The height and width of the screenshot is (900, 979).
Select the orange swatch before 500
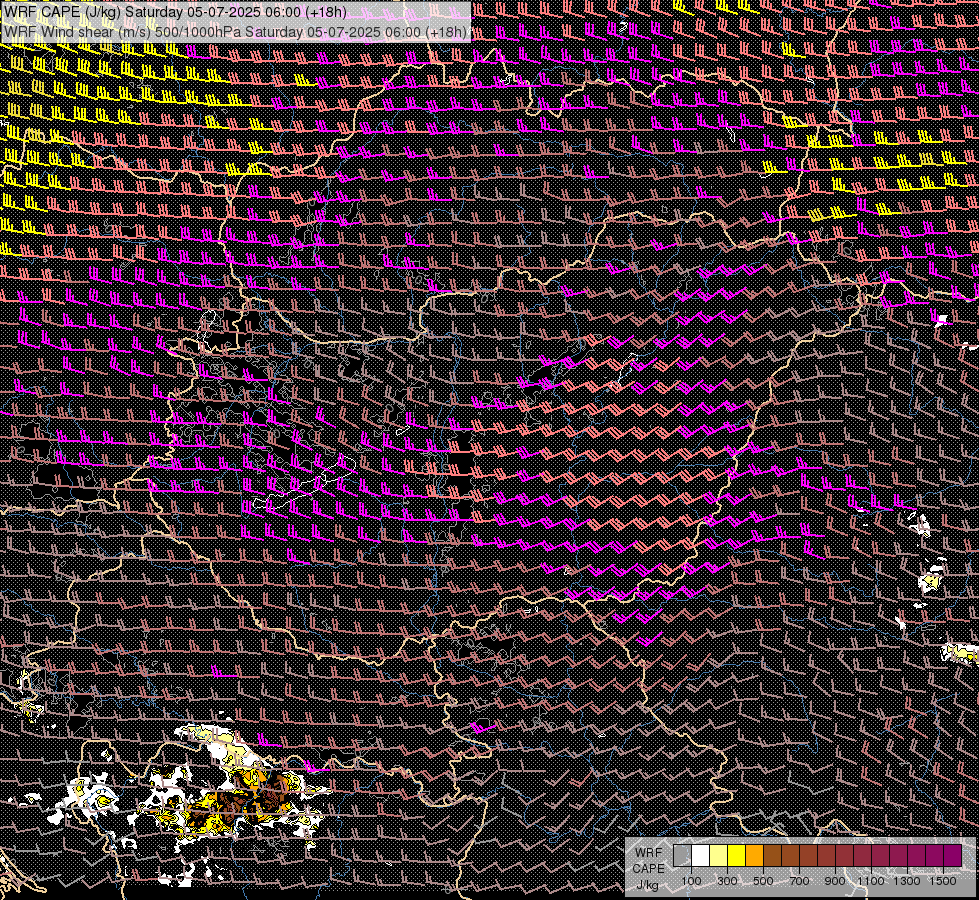tap(755, 856)
